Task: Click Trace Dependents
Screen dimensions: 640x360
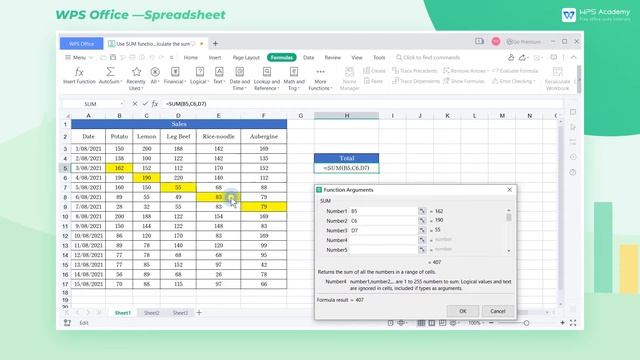Action: 416,81
